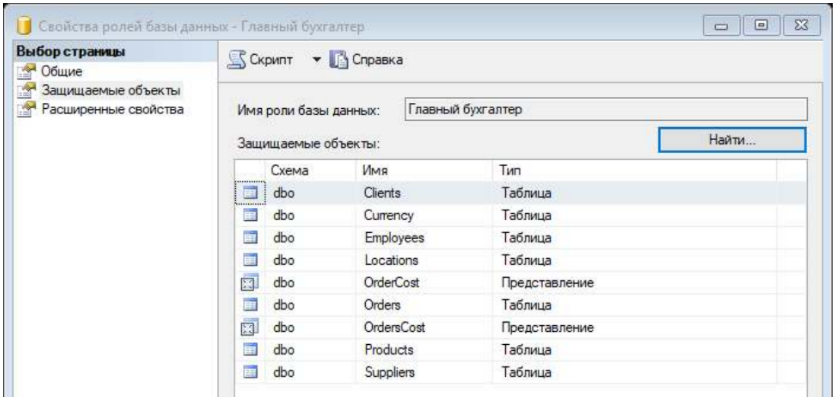Select the Employees table icon
The width and height of the screenshot is (835, 397).
click(x=250, y=238)
